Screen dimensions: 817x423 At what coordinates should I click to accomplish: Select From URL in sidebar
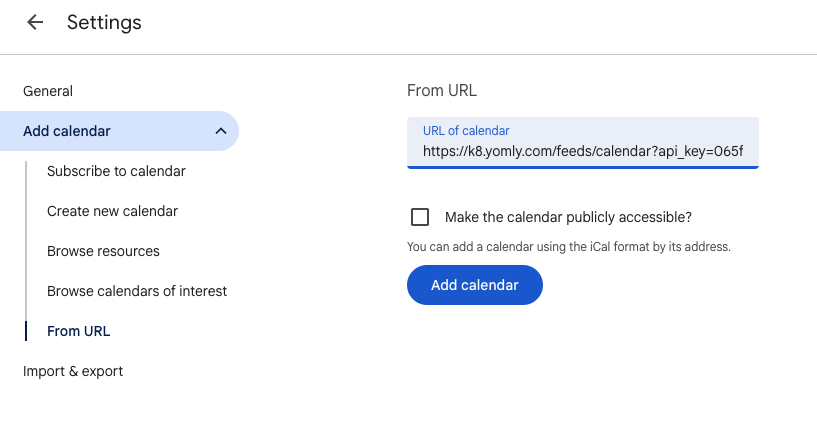tap(78, 331)
